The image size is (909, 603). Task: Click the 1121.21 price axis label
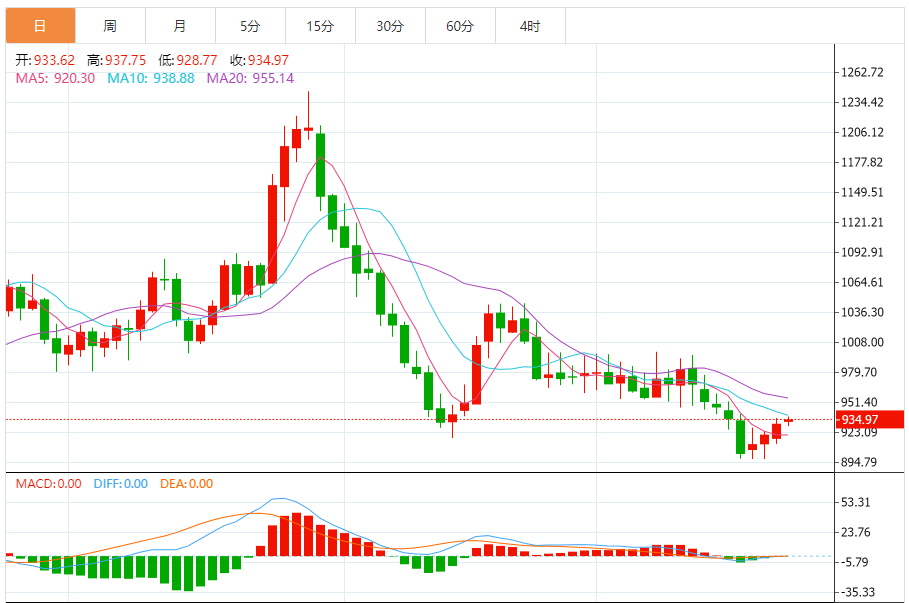[x=862, y=223]
